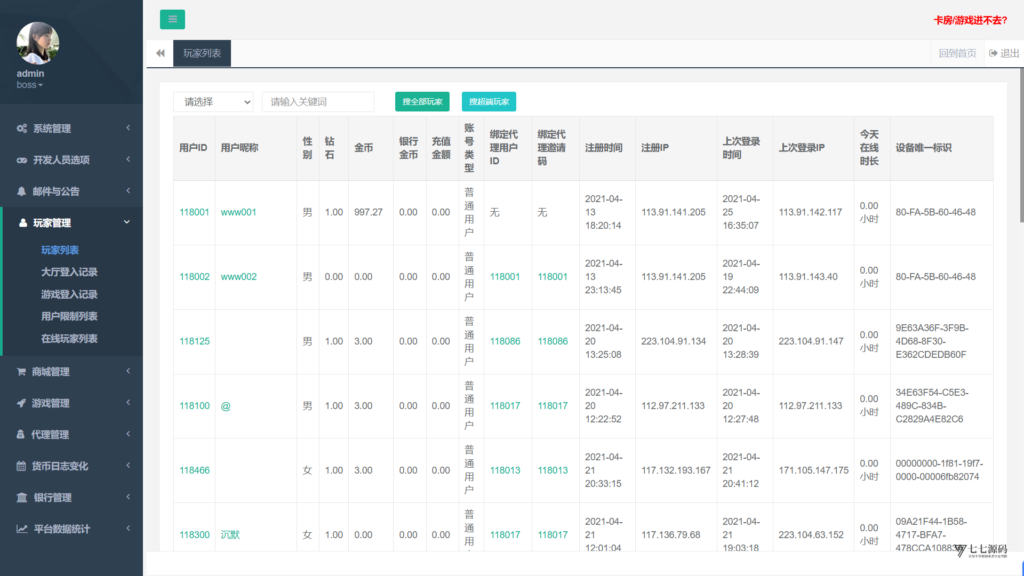Switch to the 玩家列表 tab
This screenshot has height=576, width=1024.
[202, 54]
